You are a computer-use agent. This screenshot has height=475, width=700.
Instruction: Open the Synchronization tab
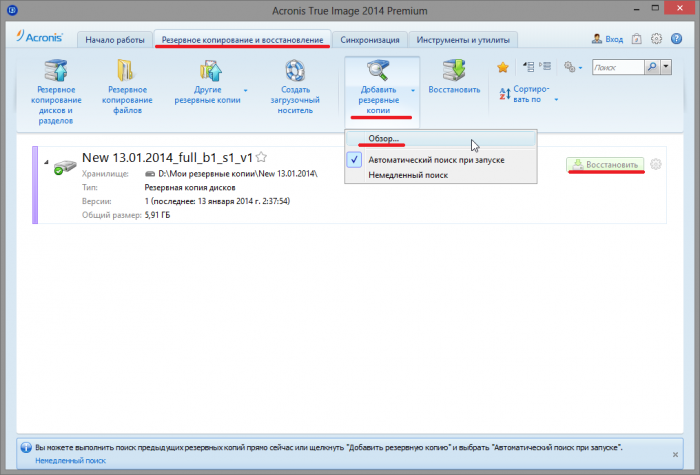coord(370,40)
